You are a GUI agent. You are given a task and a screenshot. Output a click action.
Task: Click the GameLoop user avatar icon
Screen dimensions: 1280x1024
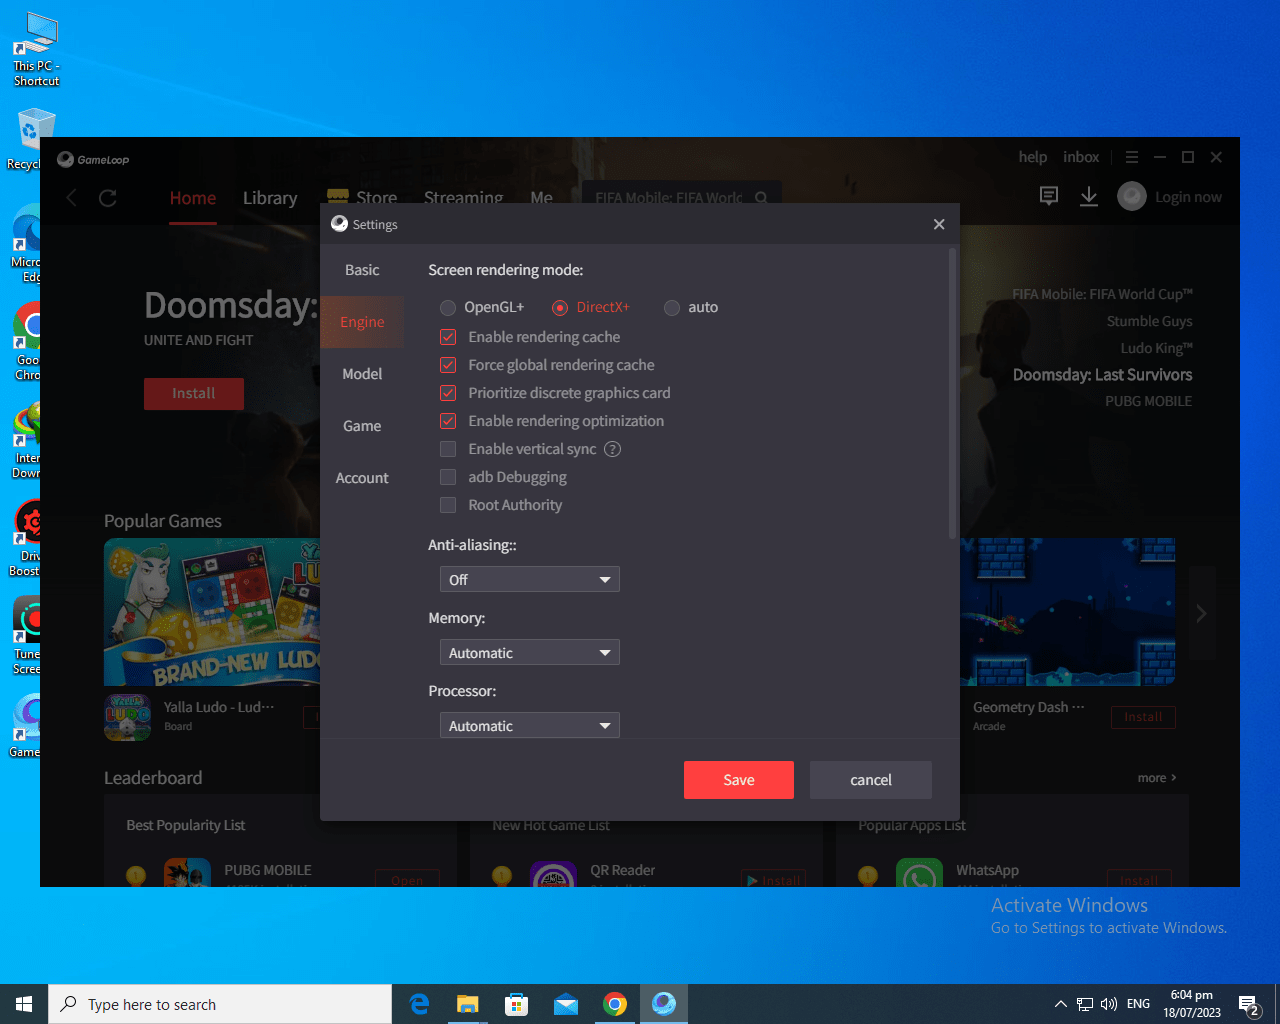tap(1132, 196)
